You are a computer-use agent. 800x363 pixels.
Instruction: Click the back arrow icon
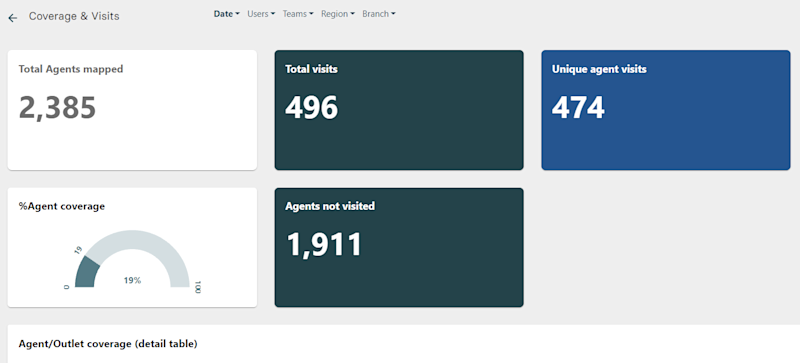point(13,18)
